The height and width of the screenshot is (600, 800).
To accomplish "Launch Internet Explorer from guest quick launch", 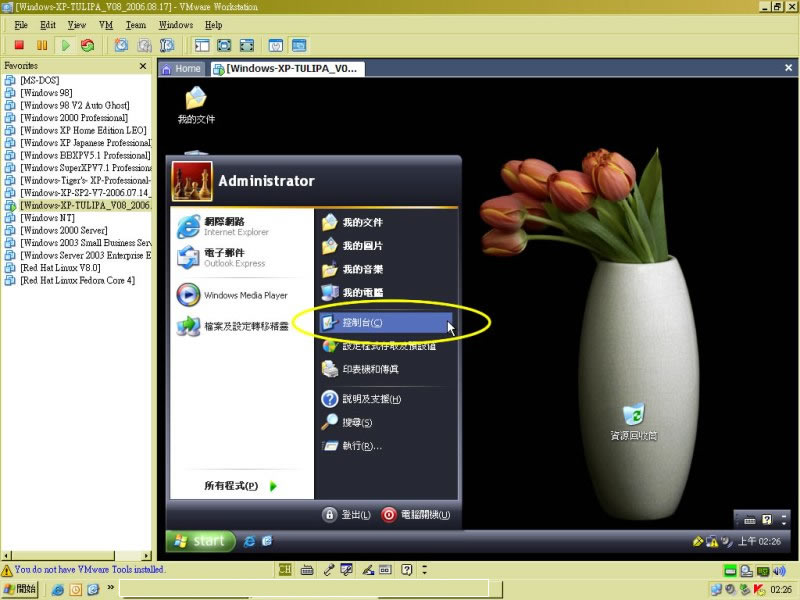I will click(249, 541).
